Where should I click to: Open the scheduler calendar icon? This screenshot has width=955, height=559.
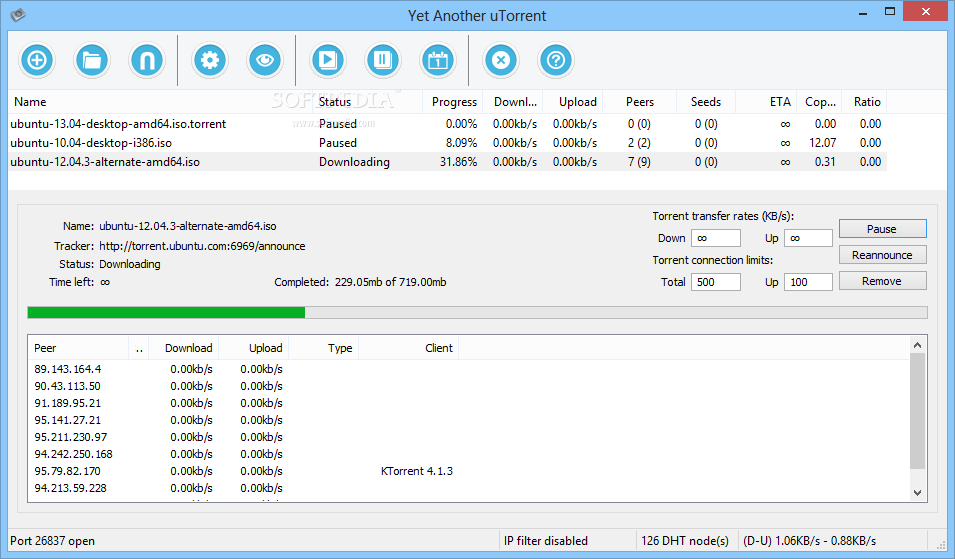[x=438, y=60]
